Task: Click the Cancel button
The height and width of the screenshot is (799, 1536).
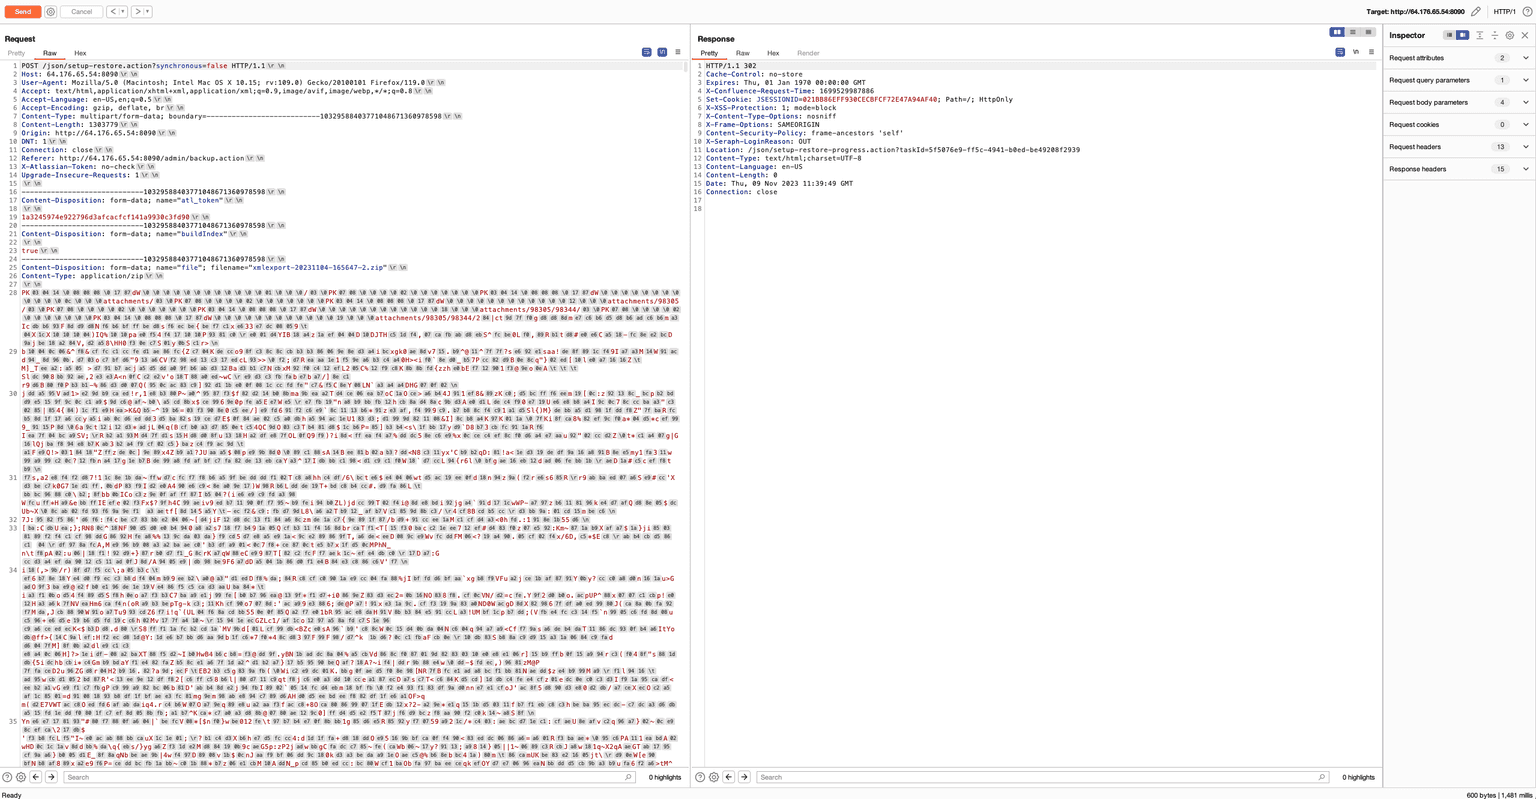Action: [81, 12]
